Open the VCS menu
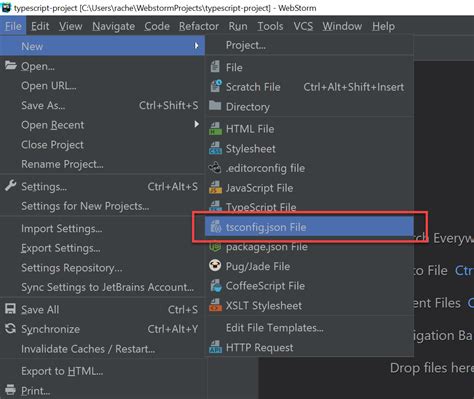474x399 pixels. pos(303,26)
